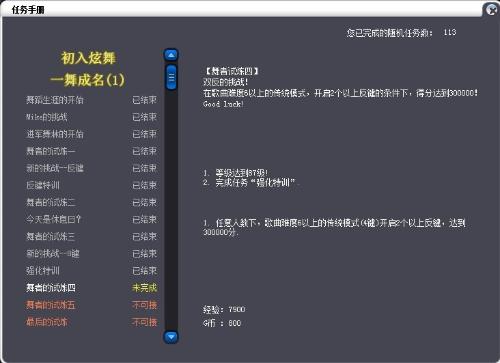Screen dimensions: 500x363
Task: Click the G币: 800 reward
Action: pos(222,323)
